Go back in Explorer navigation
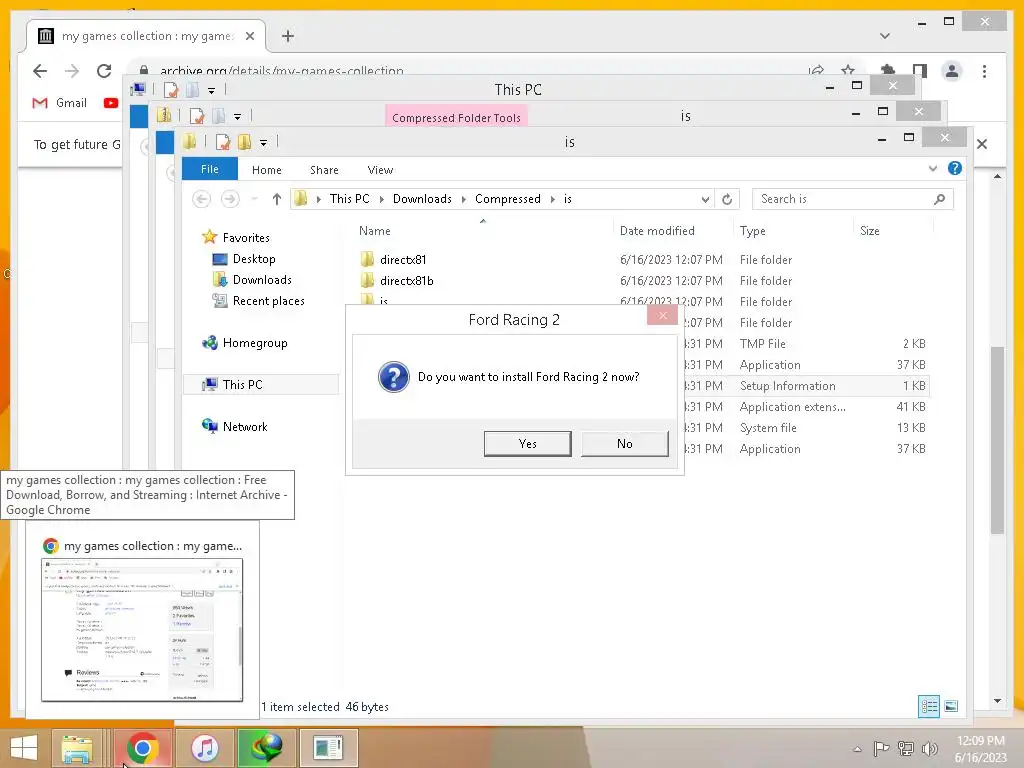 click(202, 199)
